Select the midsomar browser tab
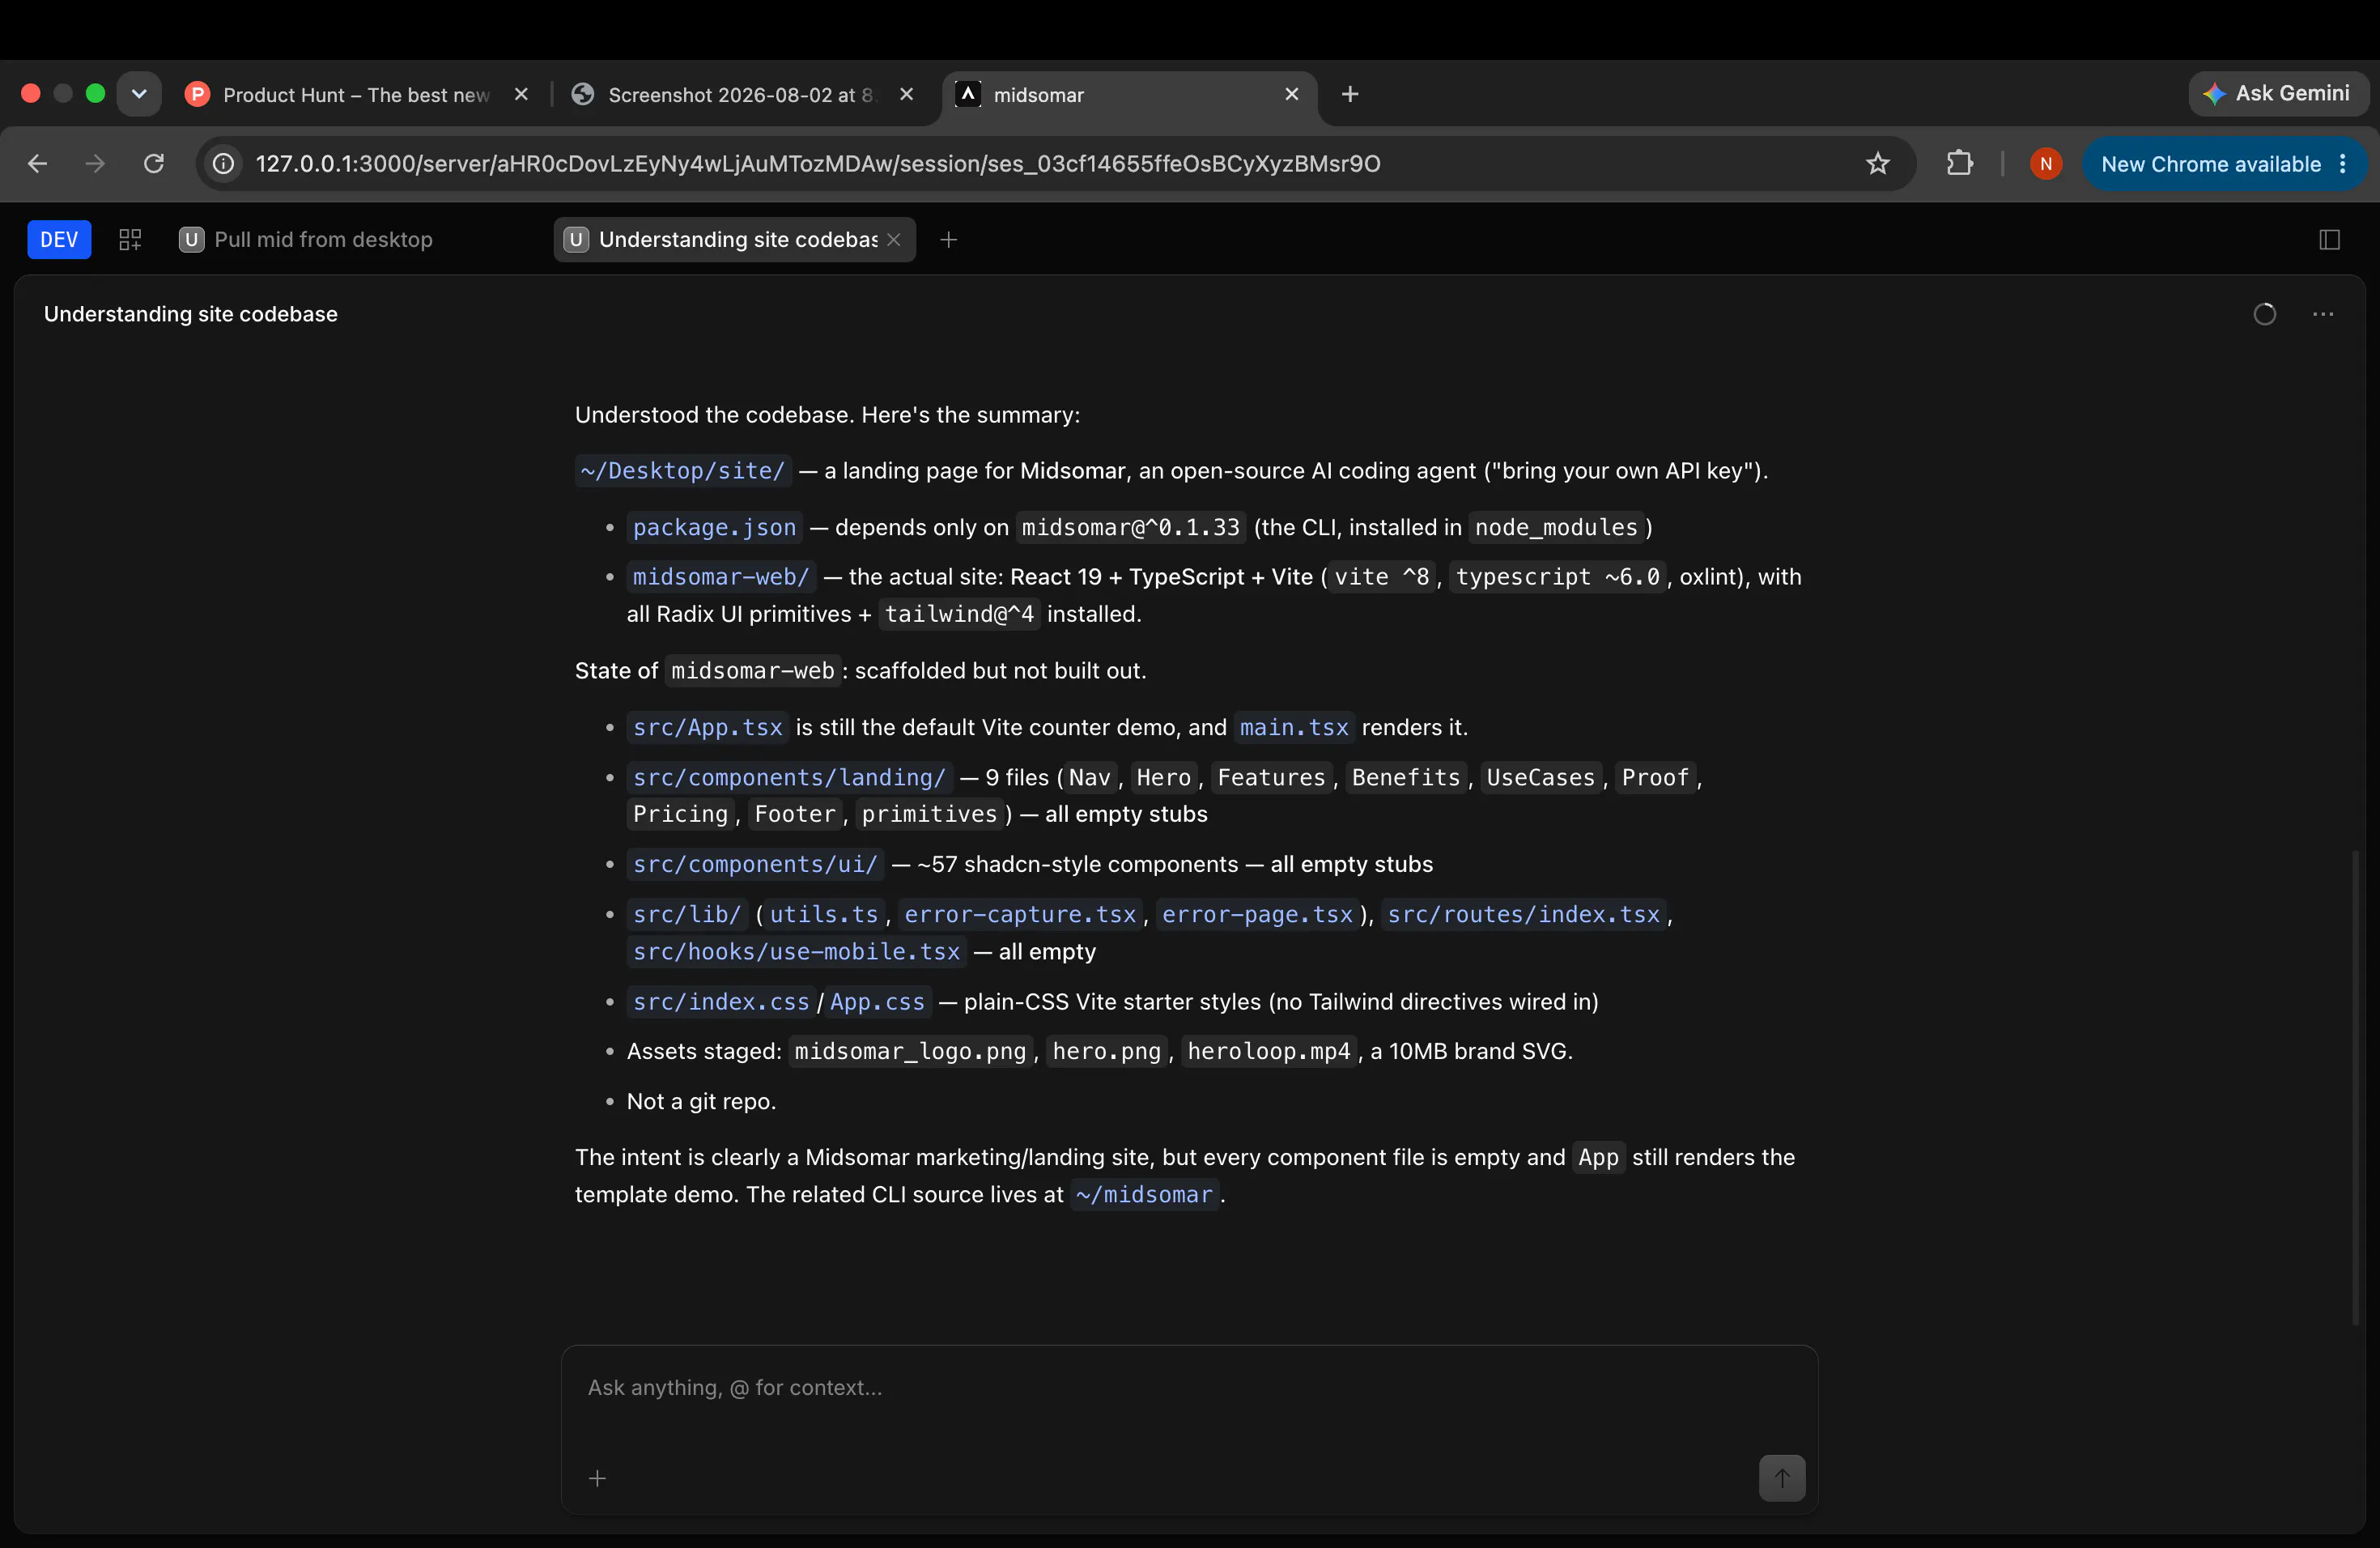Viewport: 2380px width, 1548px height. point(1130,95)
